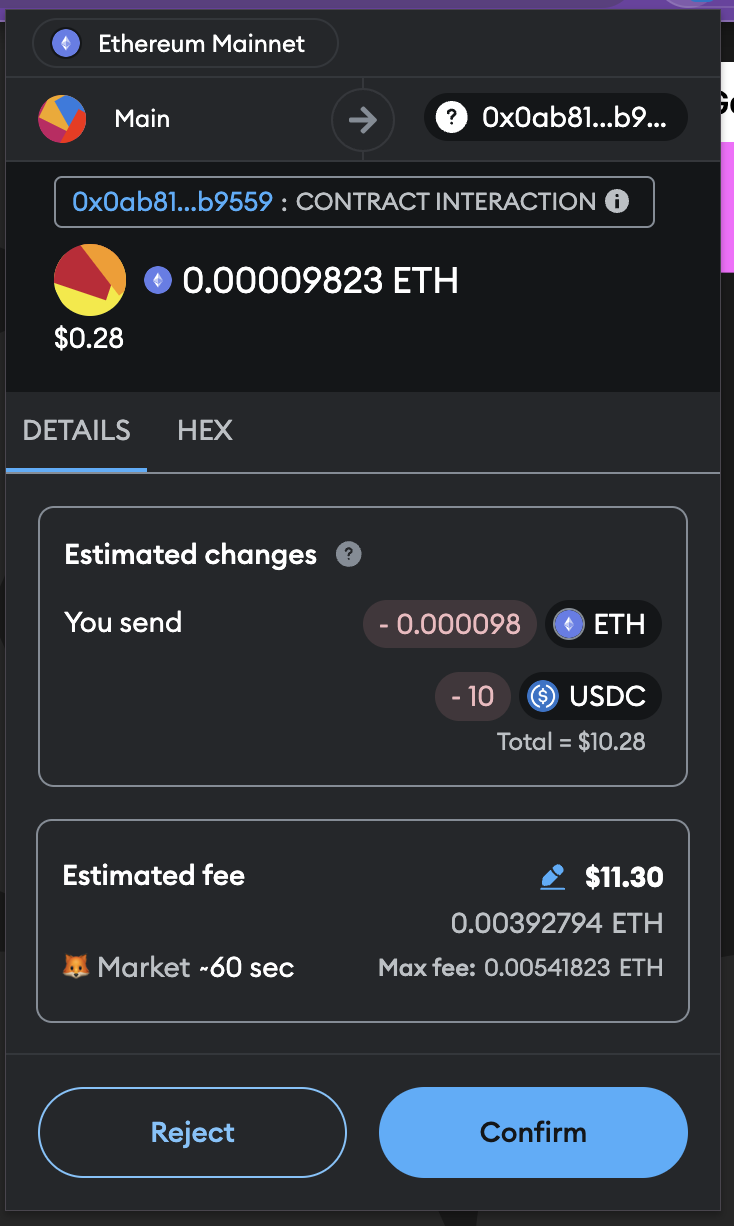The image size is (734, 1226).
Task: Confirm the transaction
Action: [x=533, y=1132]
